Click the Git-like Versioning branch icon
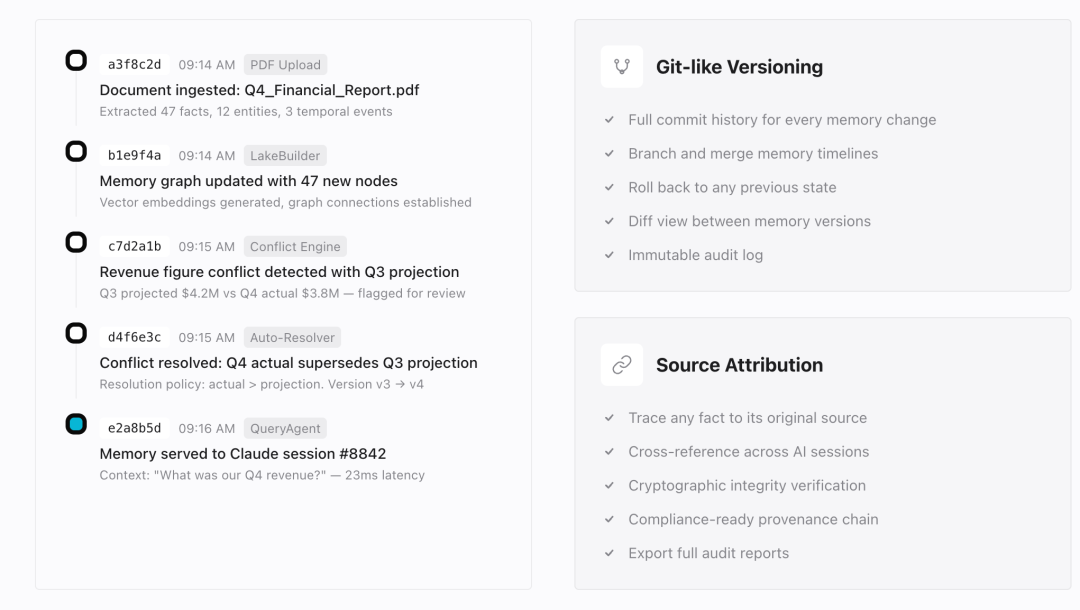The width and height of the screenshot is (1080, 610). pos(622,67)
